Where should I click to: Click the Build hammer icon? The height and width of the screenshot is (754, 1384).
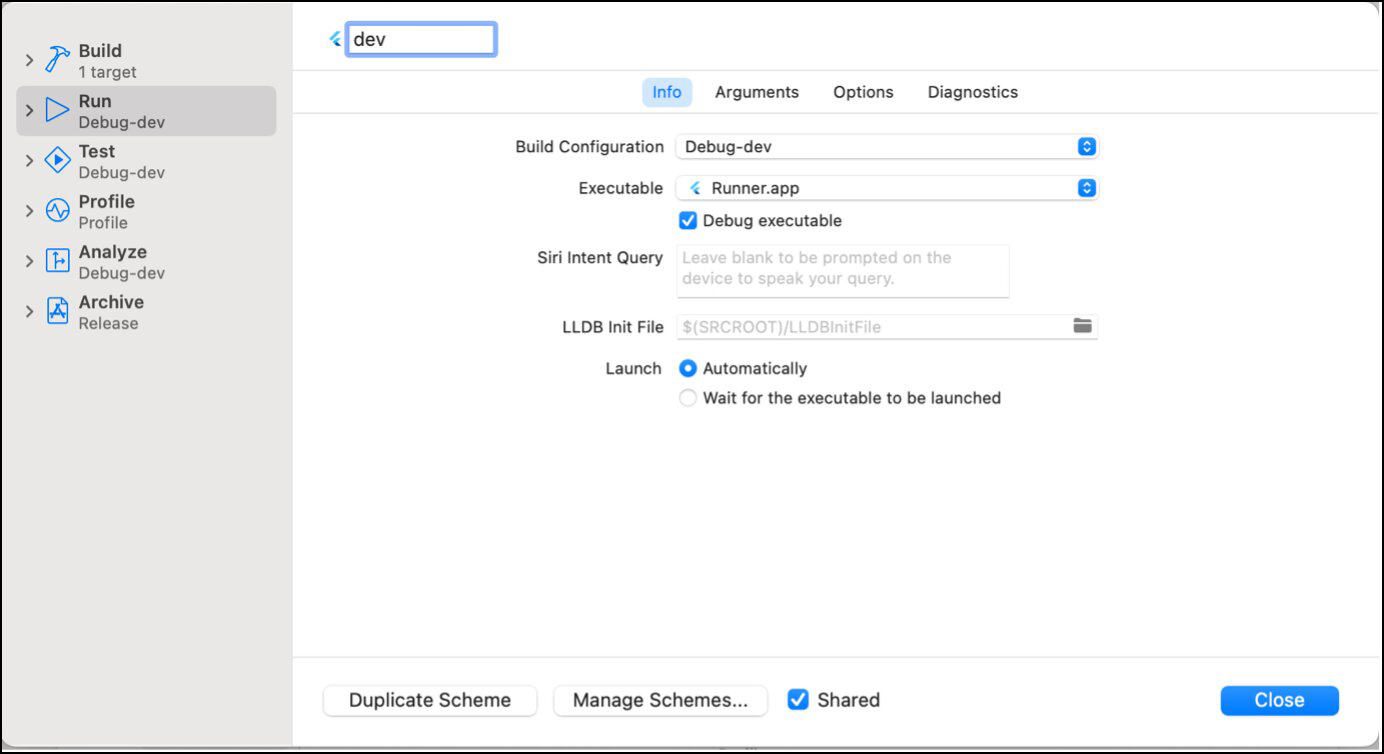pyautogui.click(x=58, y=60)
